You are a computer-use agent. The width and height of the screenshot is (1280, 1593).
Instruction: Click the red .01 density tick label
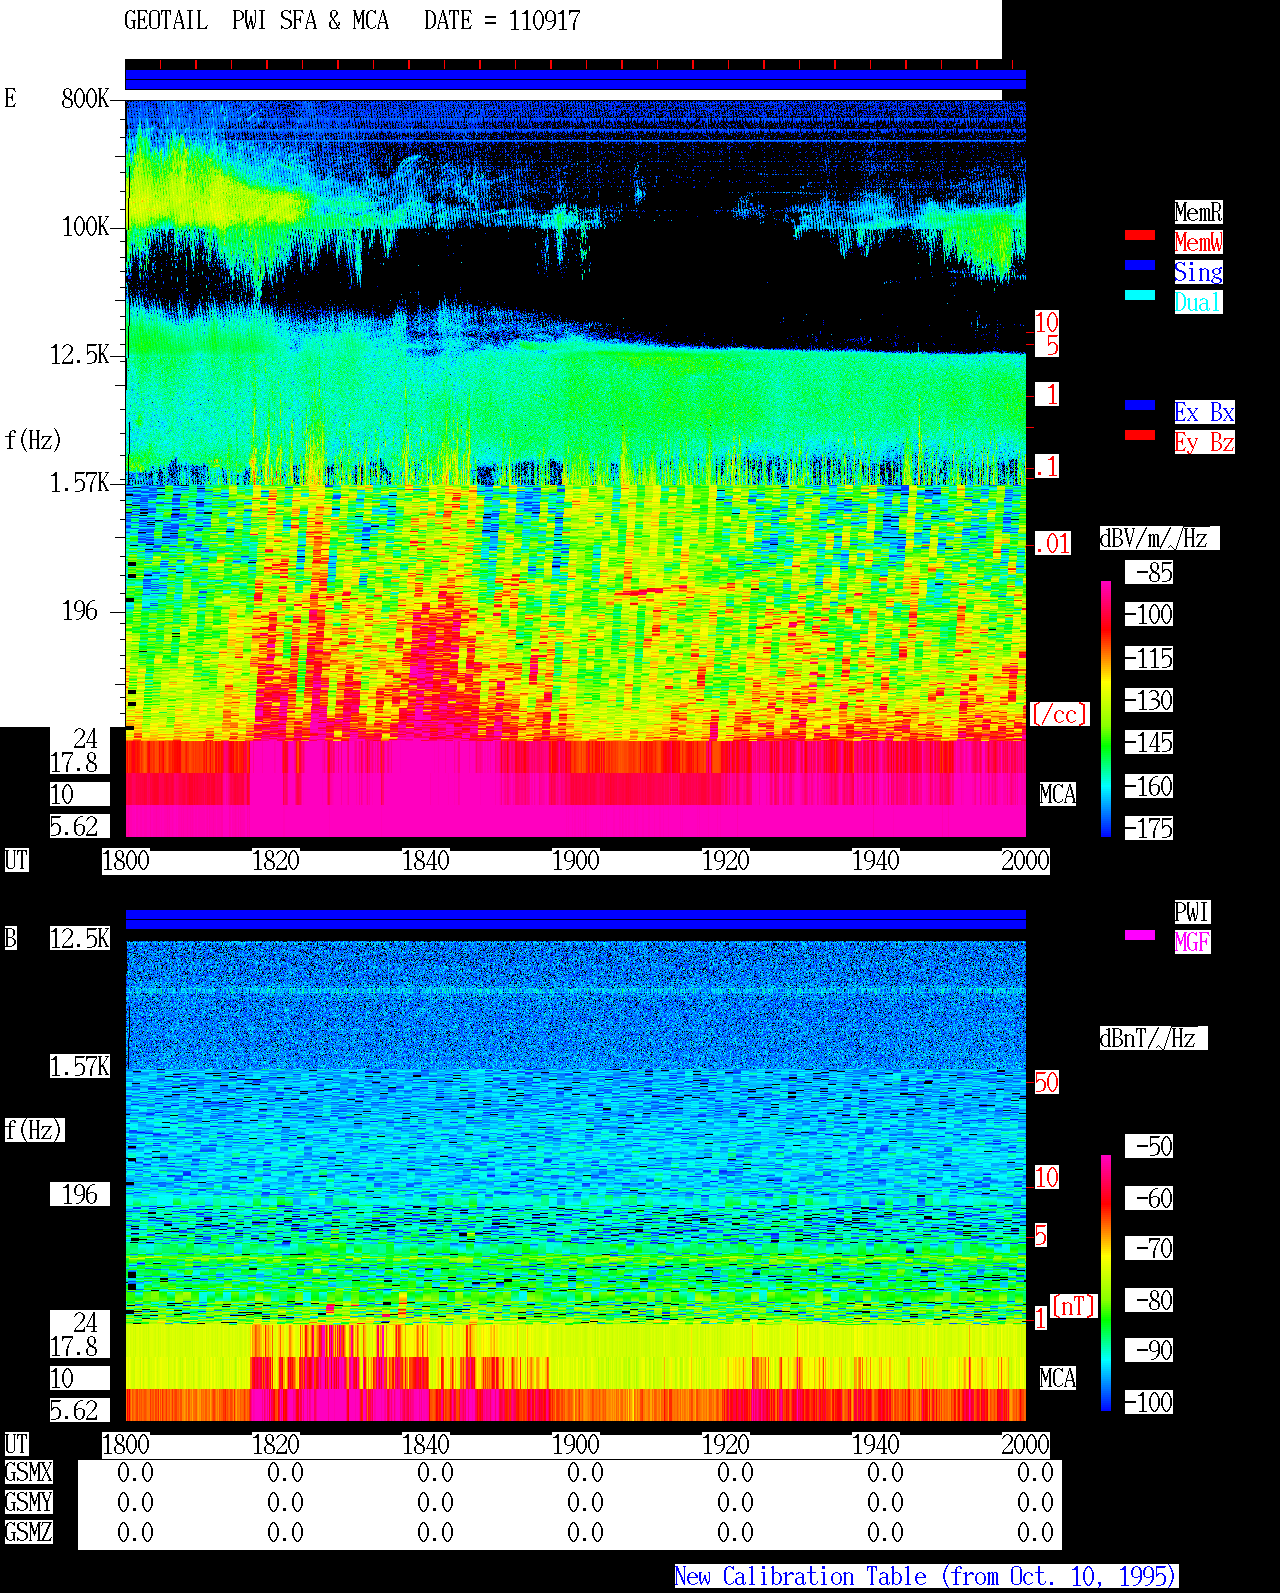tap(1052, 543)
